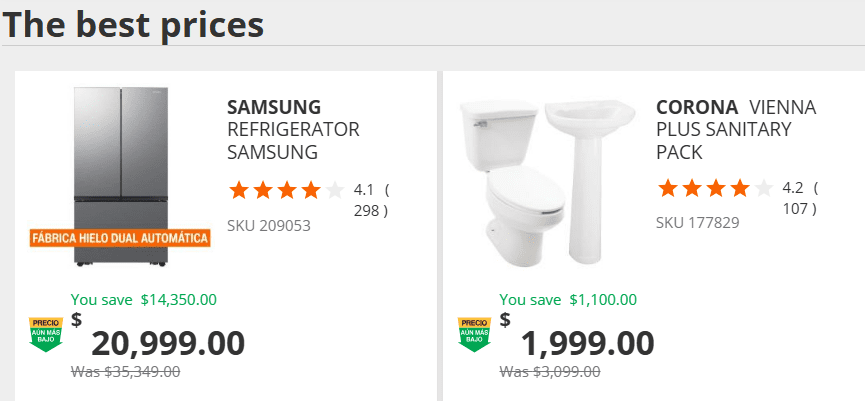Click the $20,999.00 refrigerator price

[x=167, y=343]
